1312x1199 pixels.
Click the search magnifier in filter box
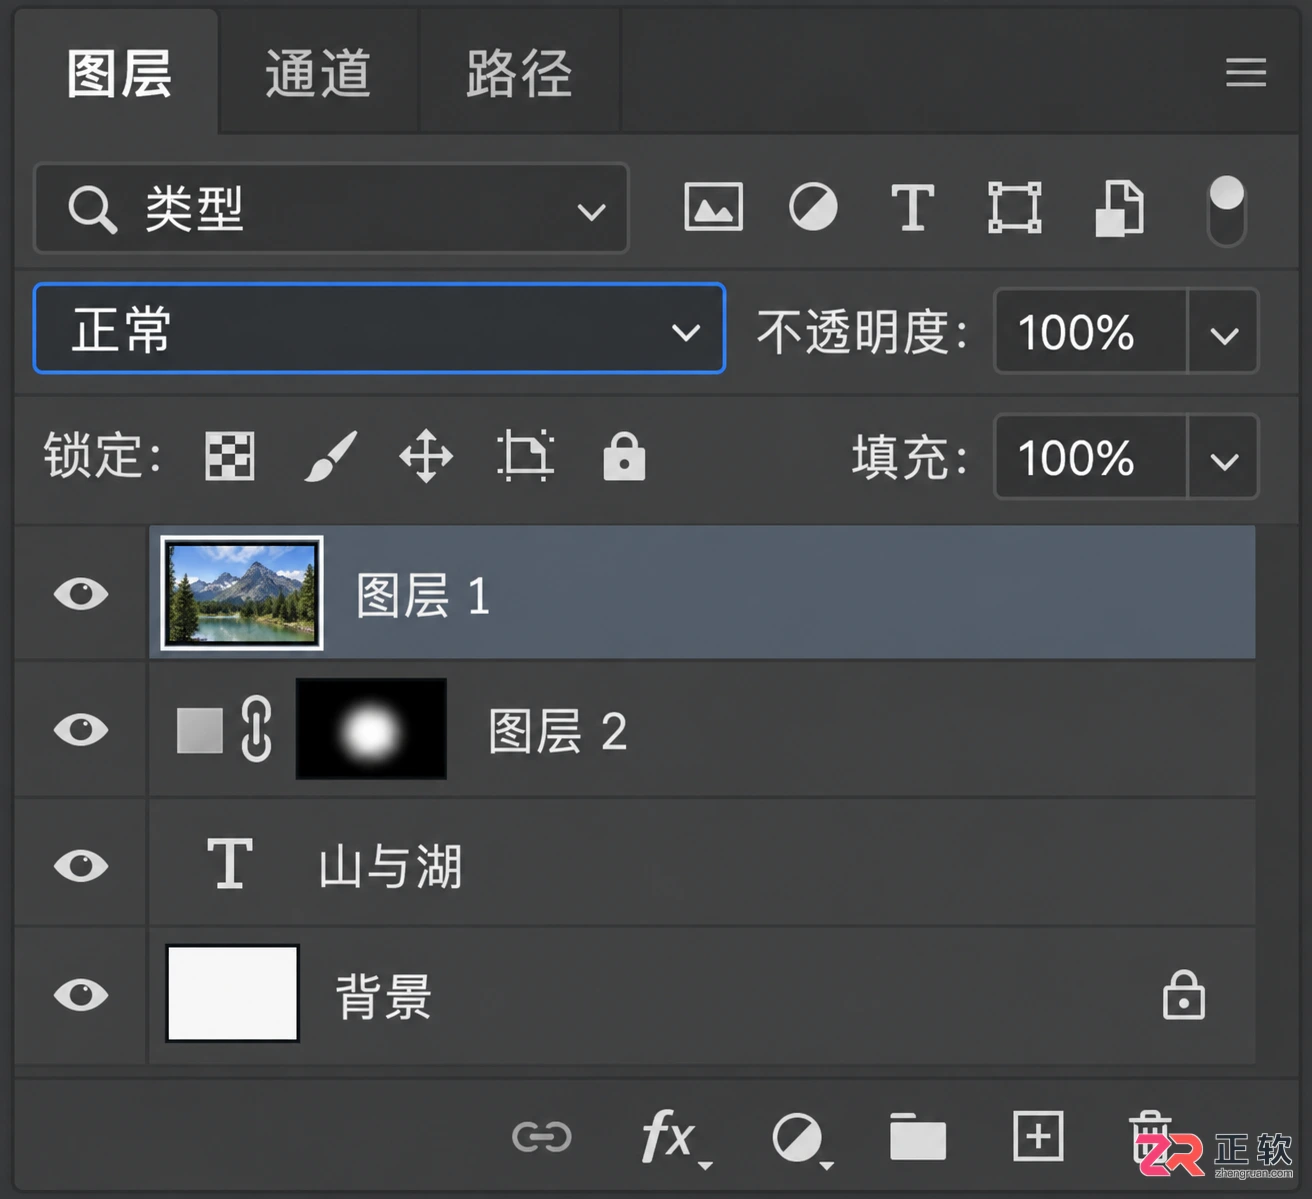tap(92, 210)
